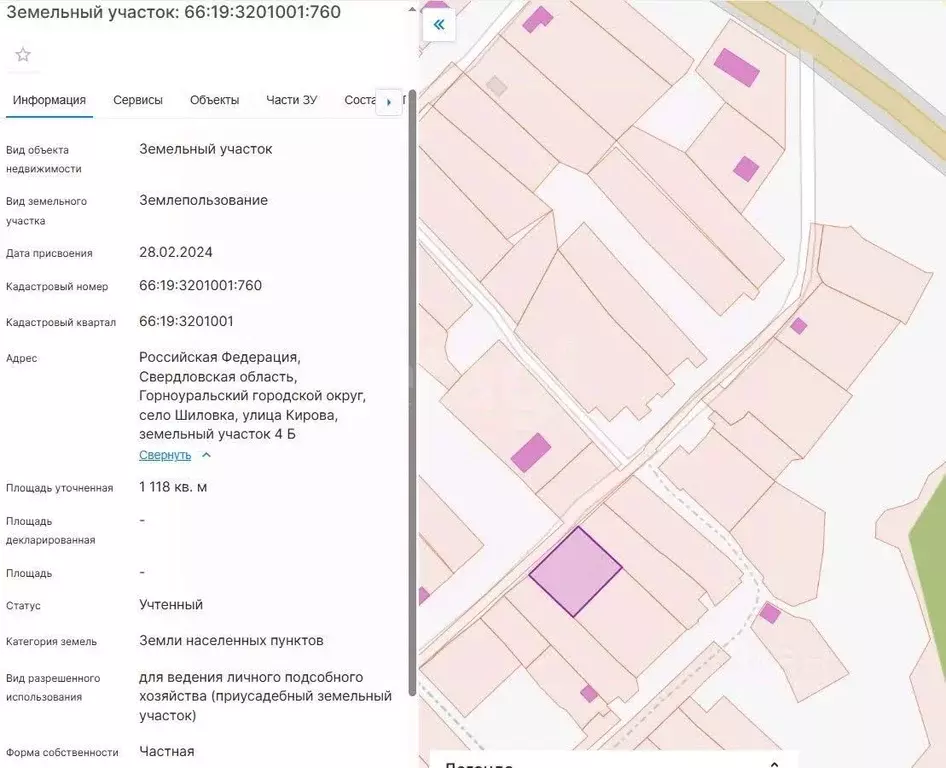Click the pink building directly above highlighted parcel

click(531, 452)
